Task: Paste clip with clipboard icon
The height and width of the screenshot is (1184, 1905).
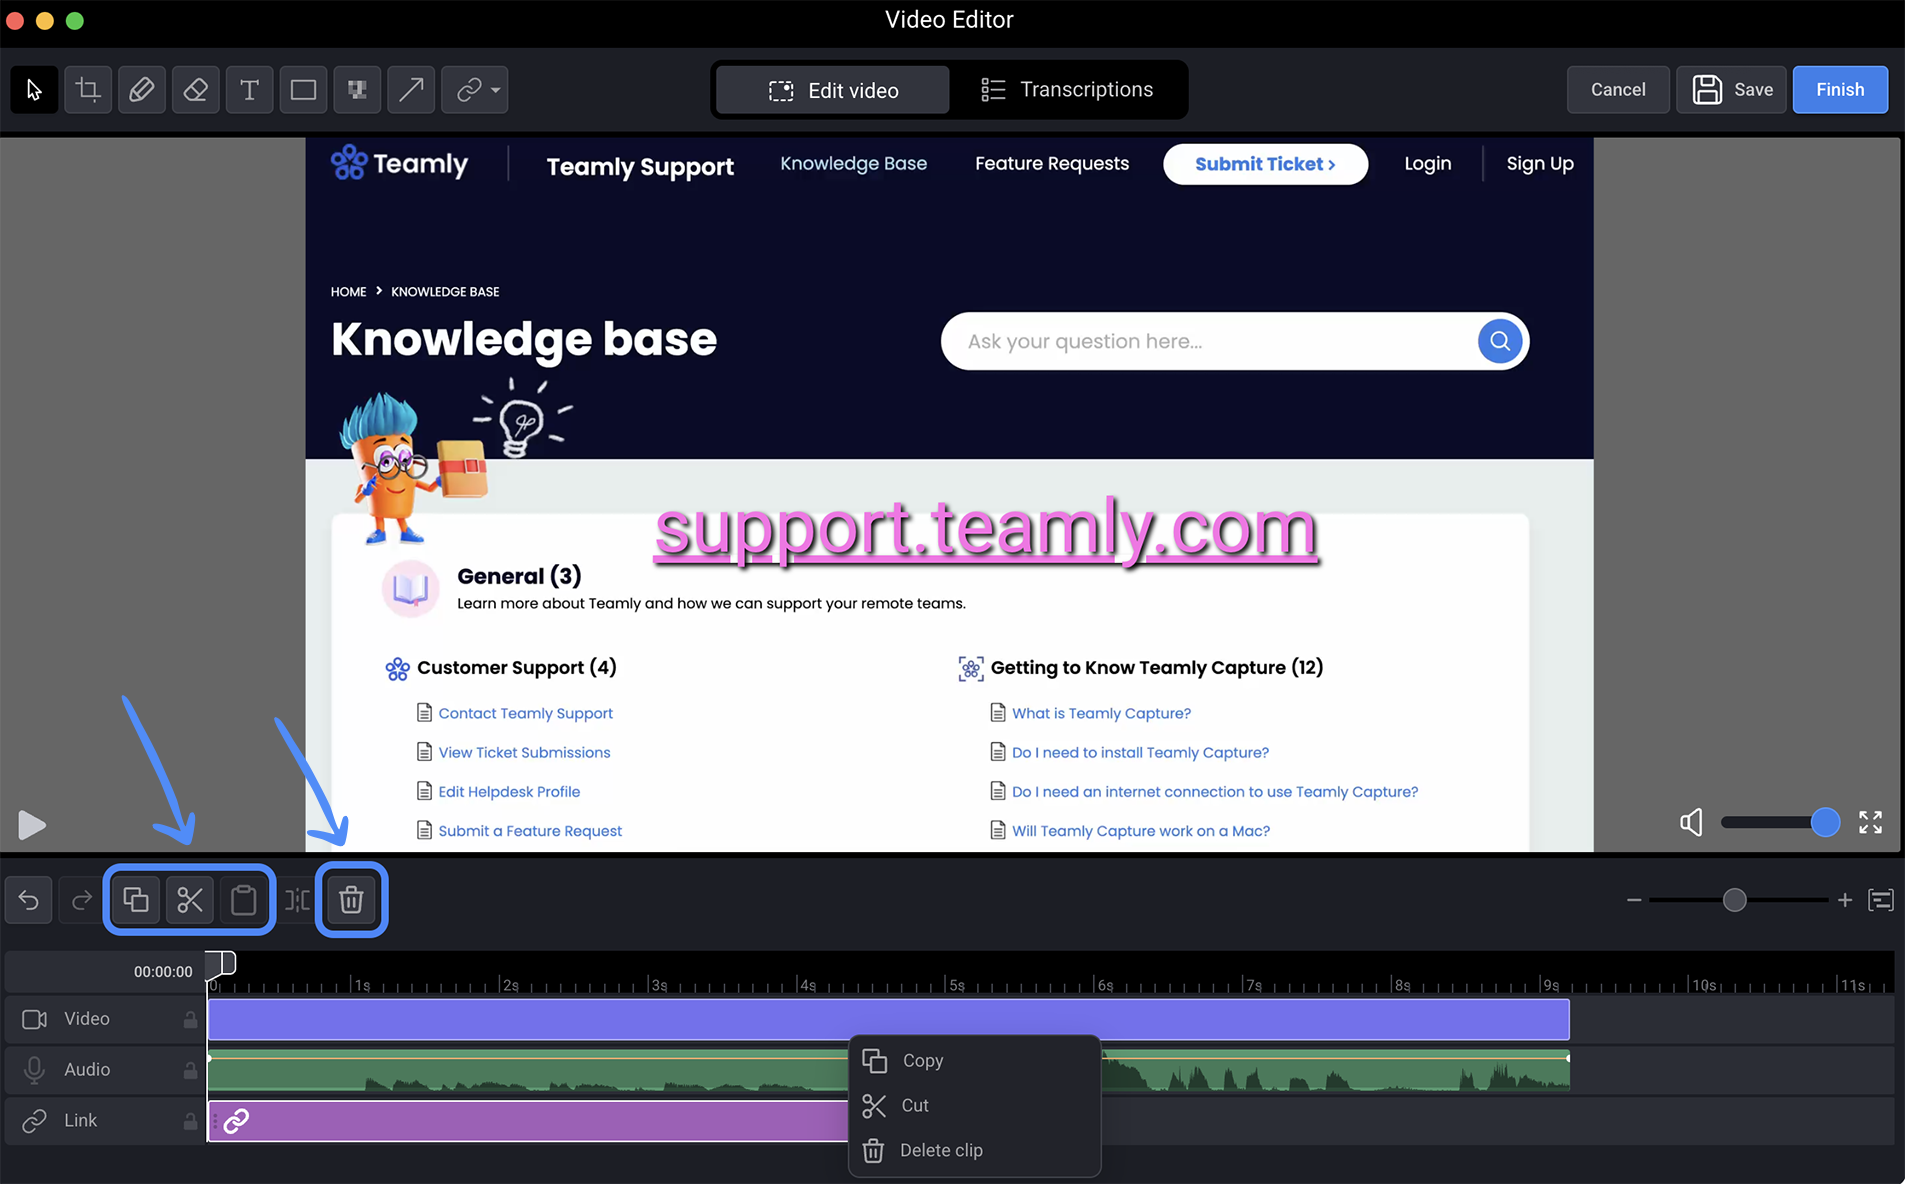Action: click(243, 900)
